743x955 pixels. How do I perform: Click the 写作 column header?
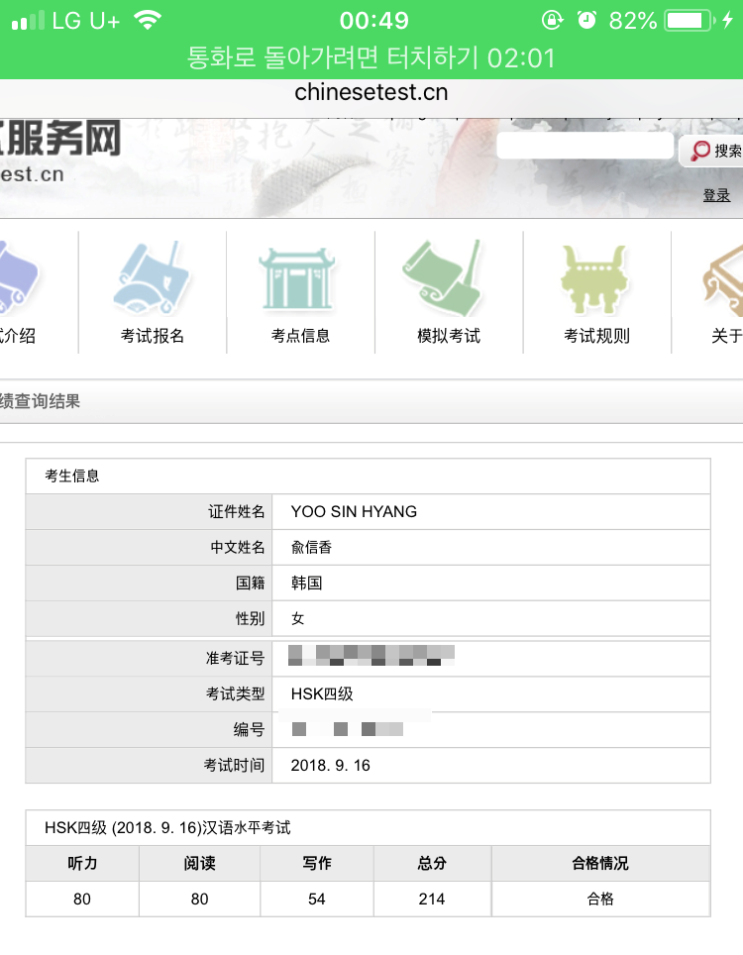pos(317,863)
